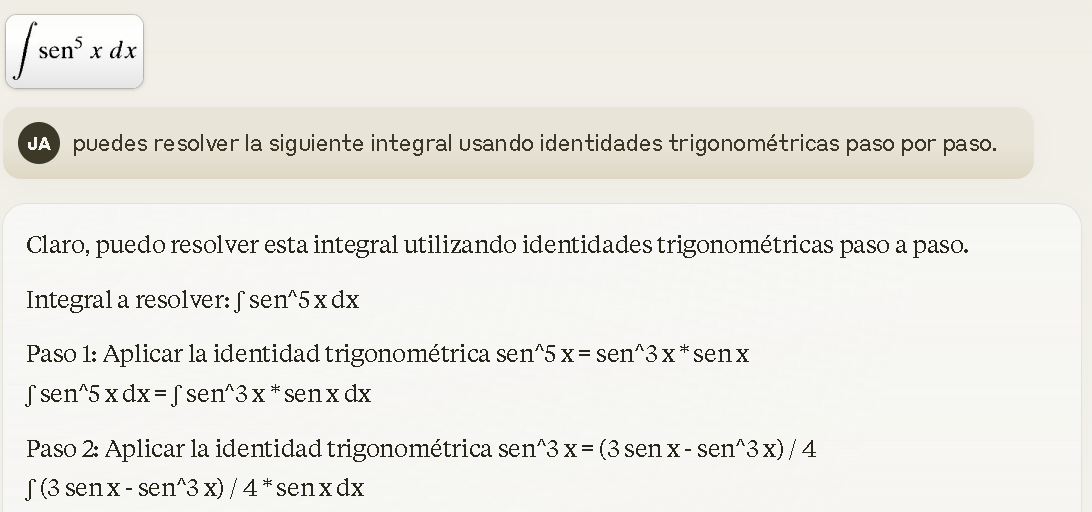Click the 'Claro, puedo resolver' response line

497,245
